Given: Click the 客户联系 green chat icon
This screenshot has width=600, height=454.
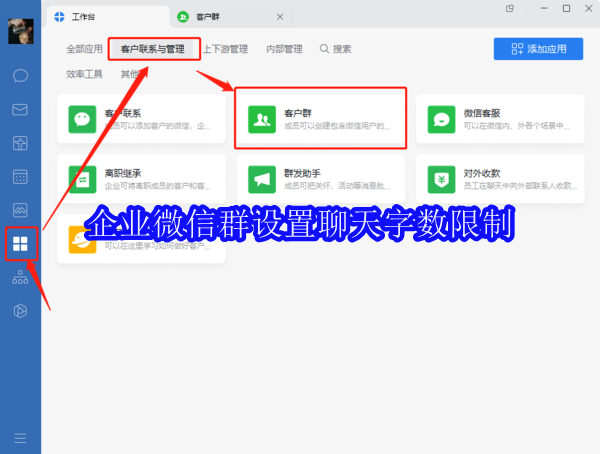Looking at the screenshot, I should coord(82,119).
